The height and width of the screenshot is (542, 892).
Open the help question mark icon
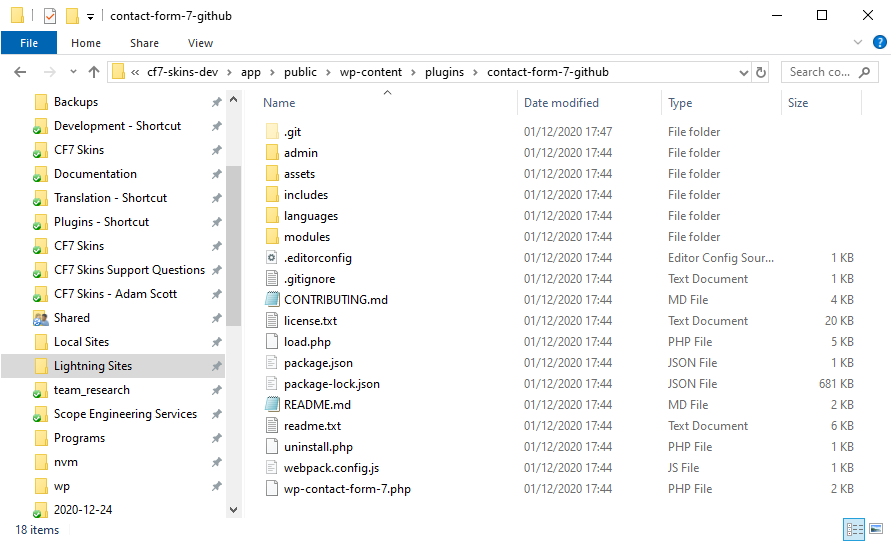(878, 43)
